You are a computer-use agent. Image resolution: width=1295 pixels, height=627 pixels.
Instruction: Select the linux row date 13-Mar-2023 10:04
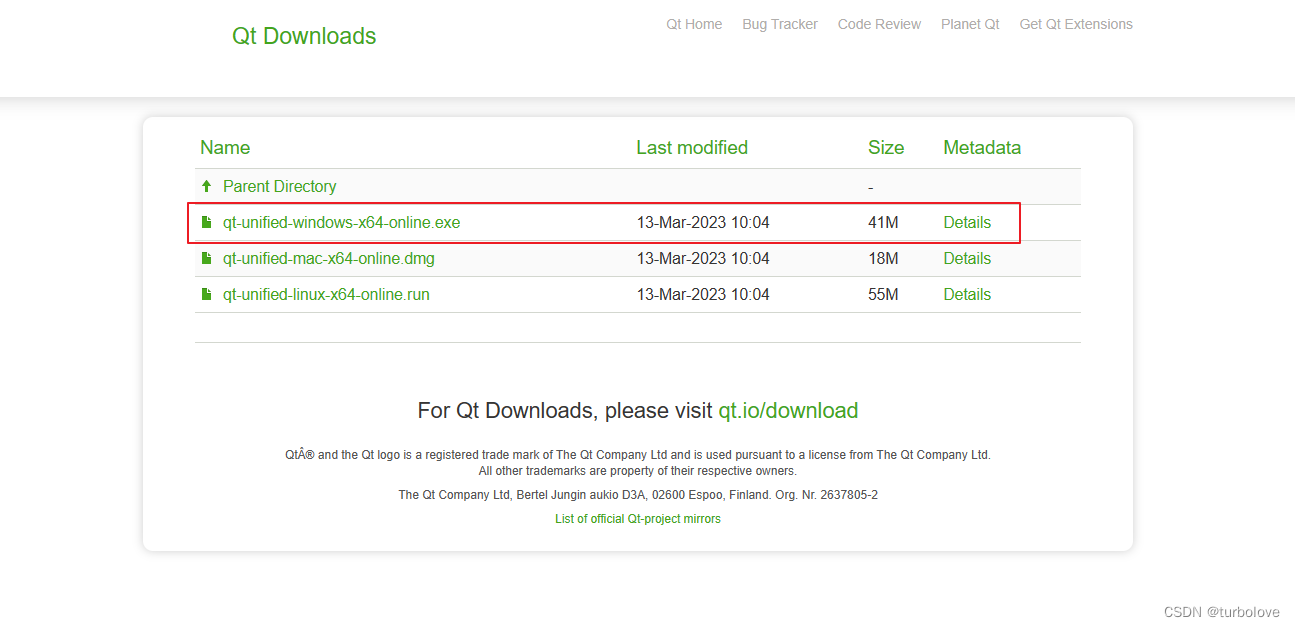coord(703,294)
